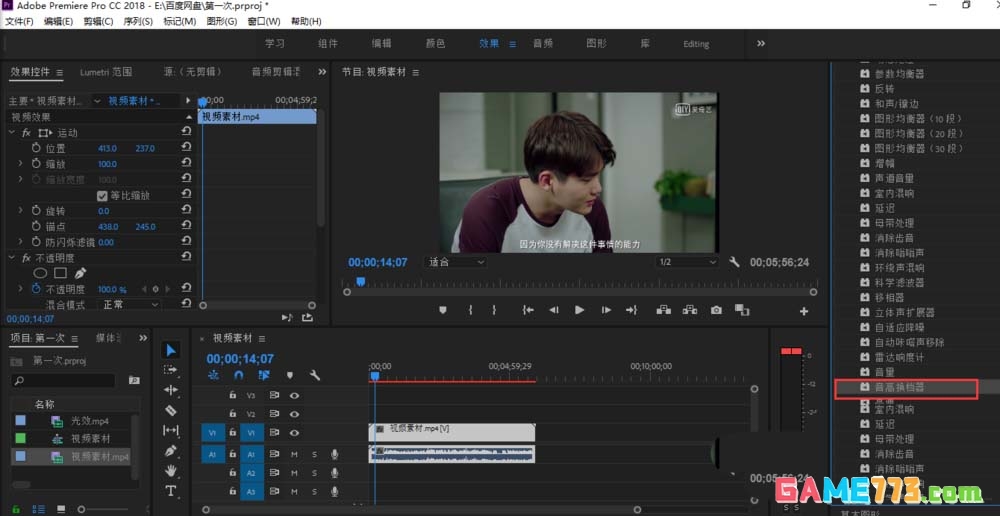Toggle timeline snap magnet icon
The width and height of the screenshot is (1000, 516).
coord(239,375)
